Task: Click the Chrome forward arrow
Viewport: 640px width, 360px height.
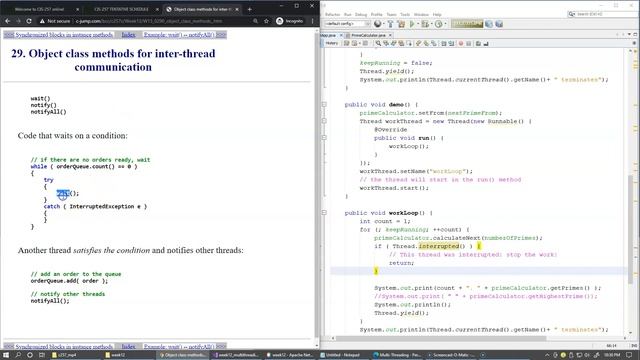Action: [18, 21]
